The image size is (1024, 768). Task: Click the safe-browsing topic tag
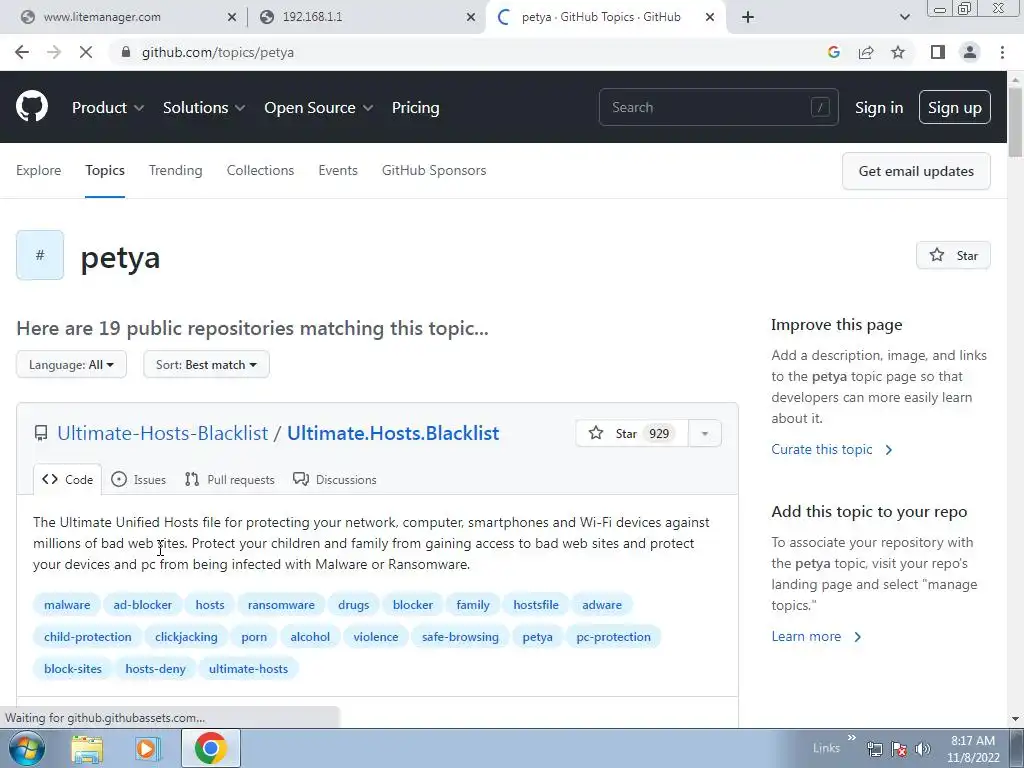[x=460, y=637]
